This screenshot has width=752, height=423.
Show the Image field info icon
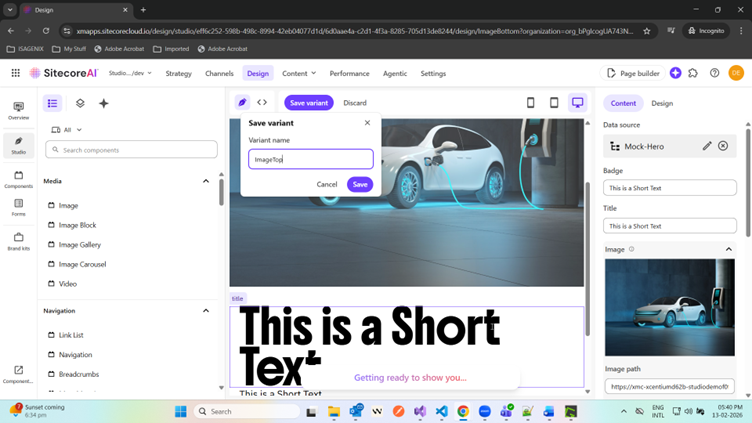pyautogui.click(x=632, y=249)
